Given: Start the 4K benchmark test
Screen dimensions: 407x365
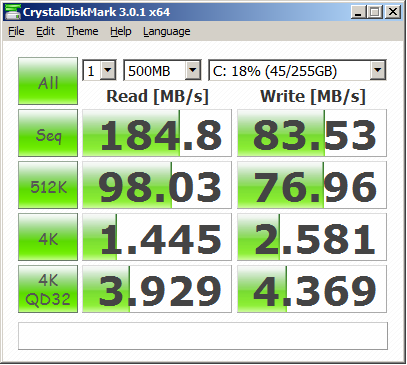Looking at the screenshot, I should pos(48,237).
